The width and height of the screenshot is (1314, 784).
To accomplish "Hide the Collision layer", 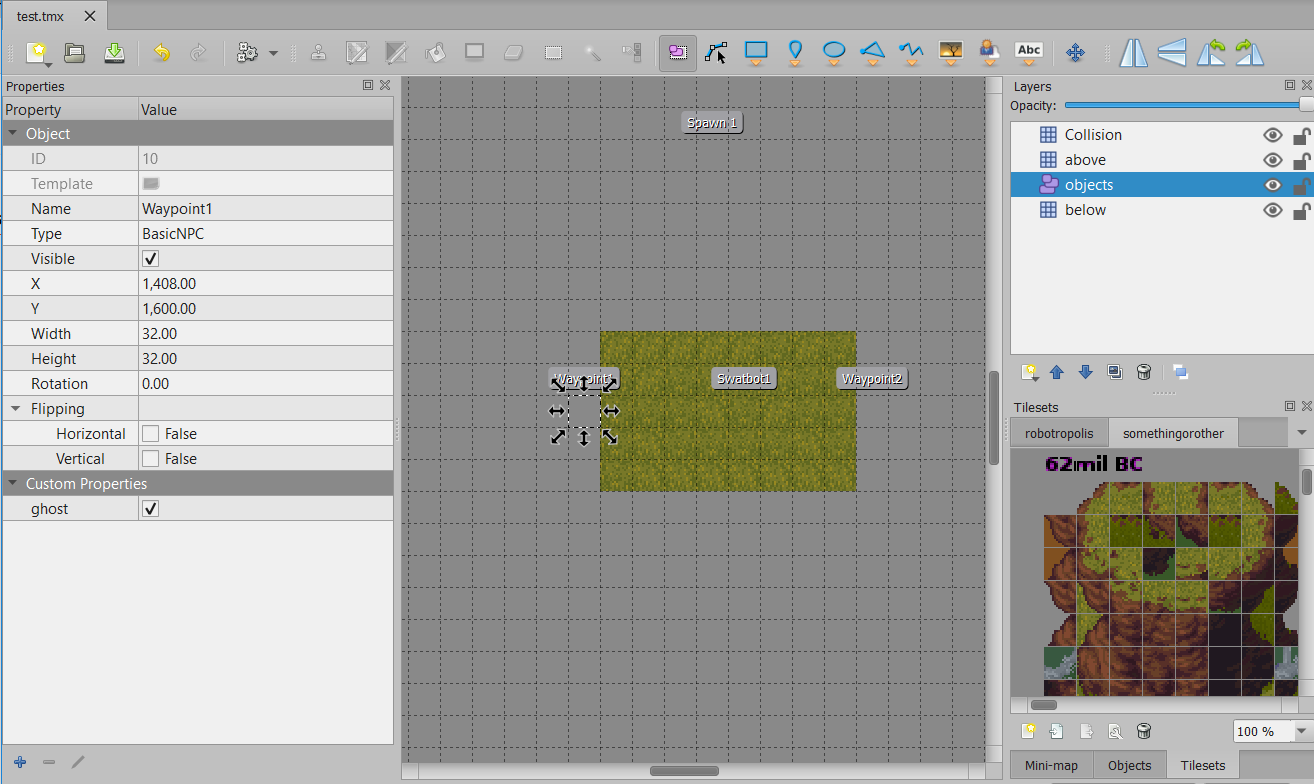I will [x=1272, y=134].
